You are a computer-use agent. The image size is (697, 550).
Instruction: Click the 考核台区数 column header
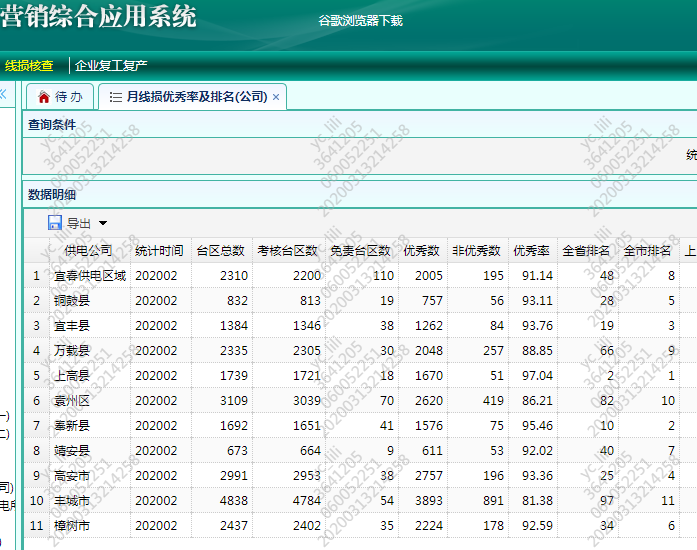pos(288,250)
